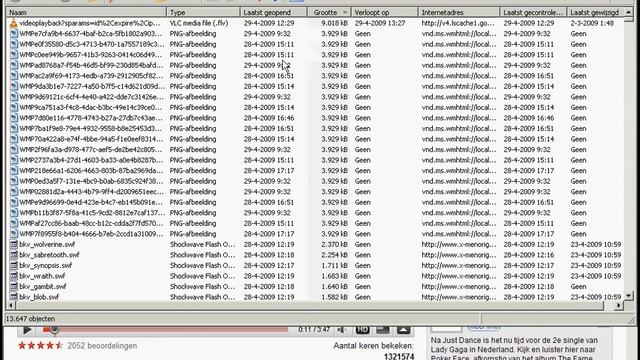Click the PNG icon beside WMPe7cfa9b4 file

pos(14,33)
